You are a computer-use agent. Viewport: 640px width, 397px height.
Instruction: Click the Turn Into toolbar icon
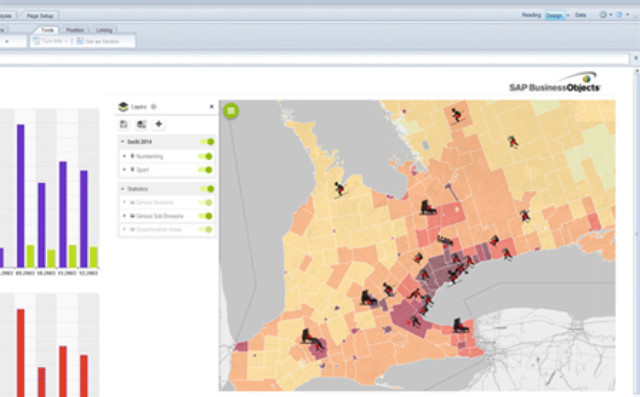click(x=37, y=41)
